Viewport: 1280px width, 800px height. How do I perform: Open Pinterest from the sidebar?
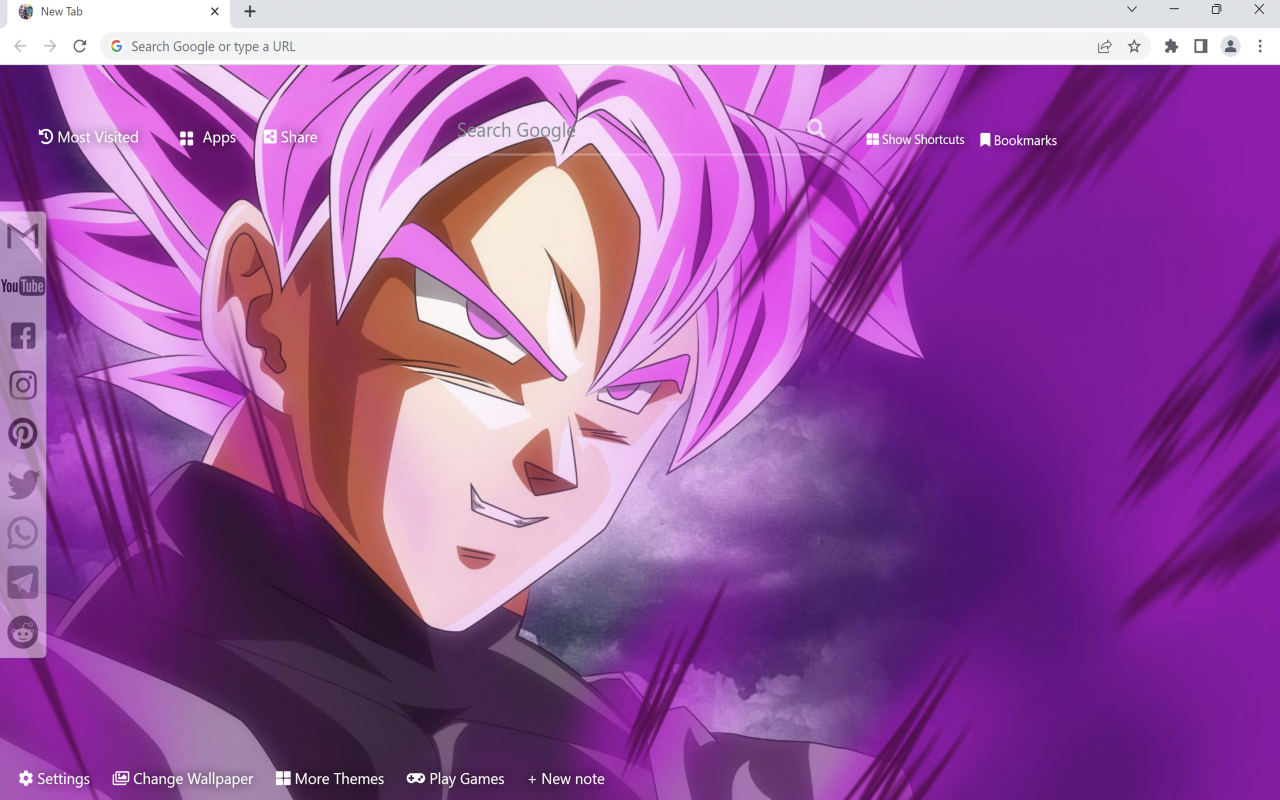[x=23, y=434]
